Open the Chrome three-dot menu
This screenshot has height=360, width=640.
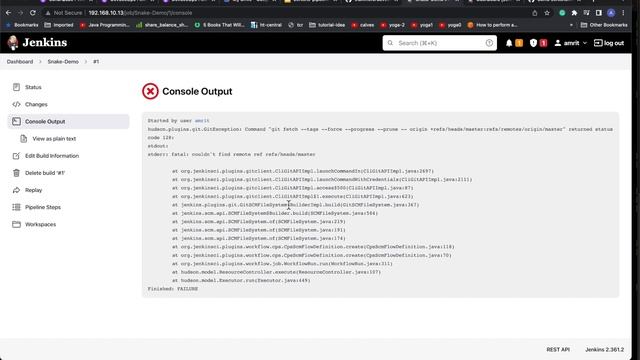tap(623, 13)
